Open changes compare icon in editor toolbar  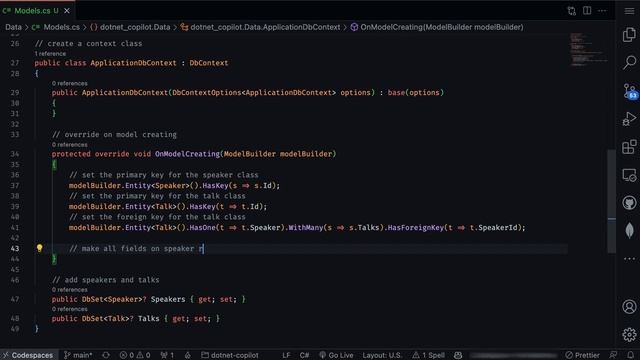pos(571,11)
